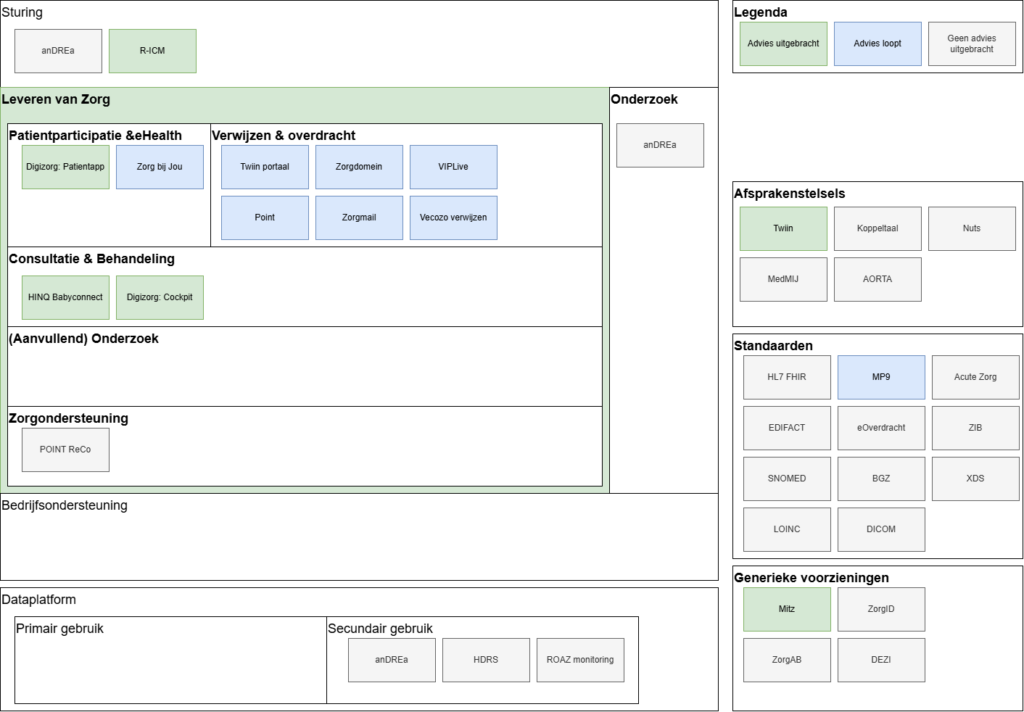1024x712 pixels.
Task: Click the LOINC box
Action: [x=787, y=529]
